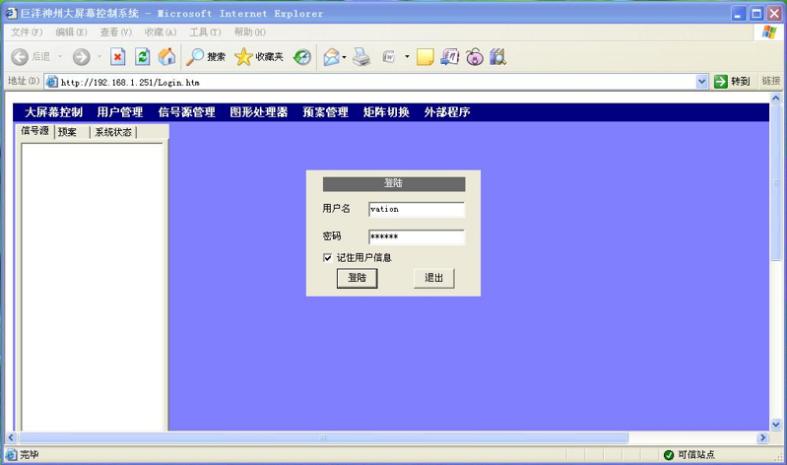The height and width of the screenshot is (465, 787).
Task: Open the Back button history dropdown arrow
Action: click(x=60, y=57)
